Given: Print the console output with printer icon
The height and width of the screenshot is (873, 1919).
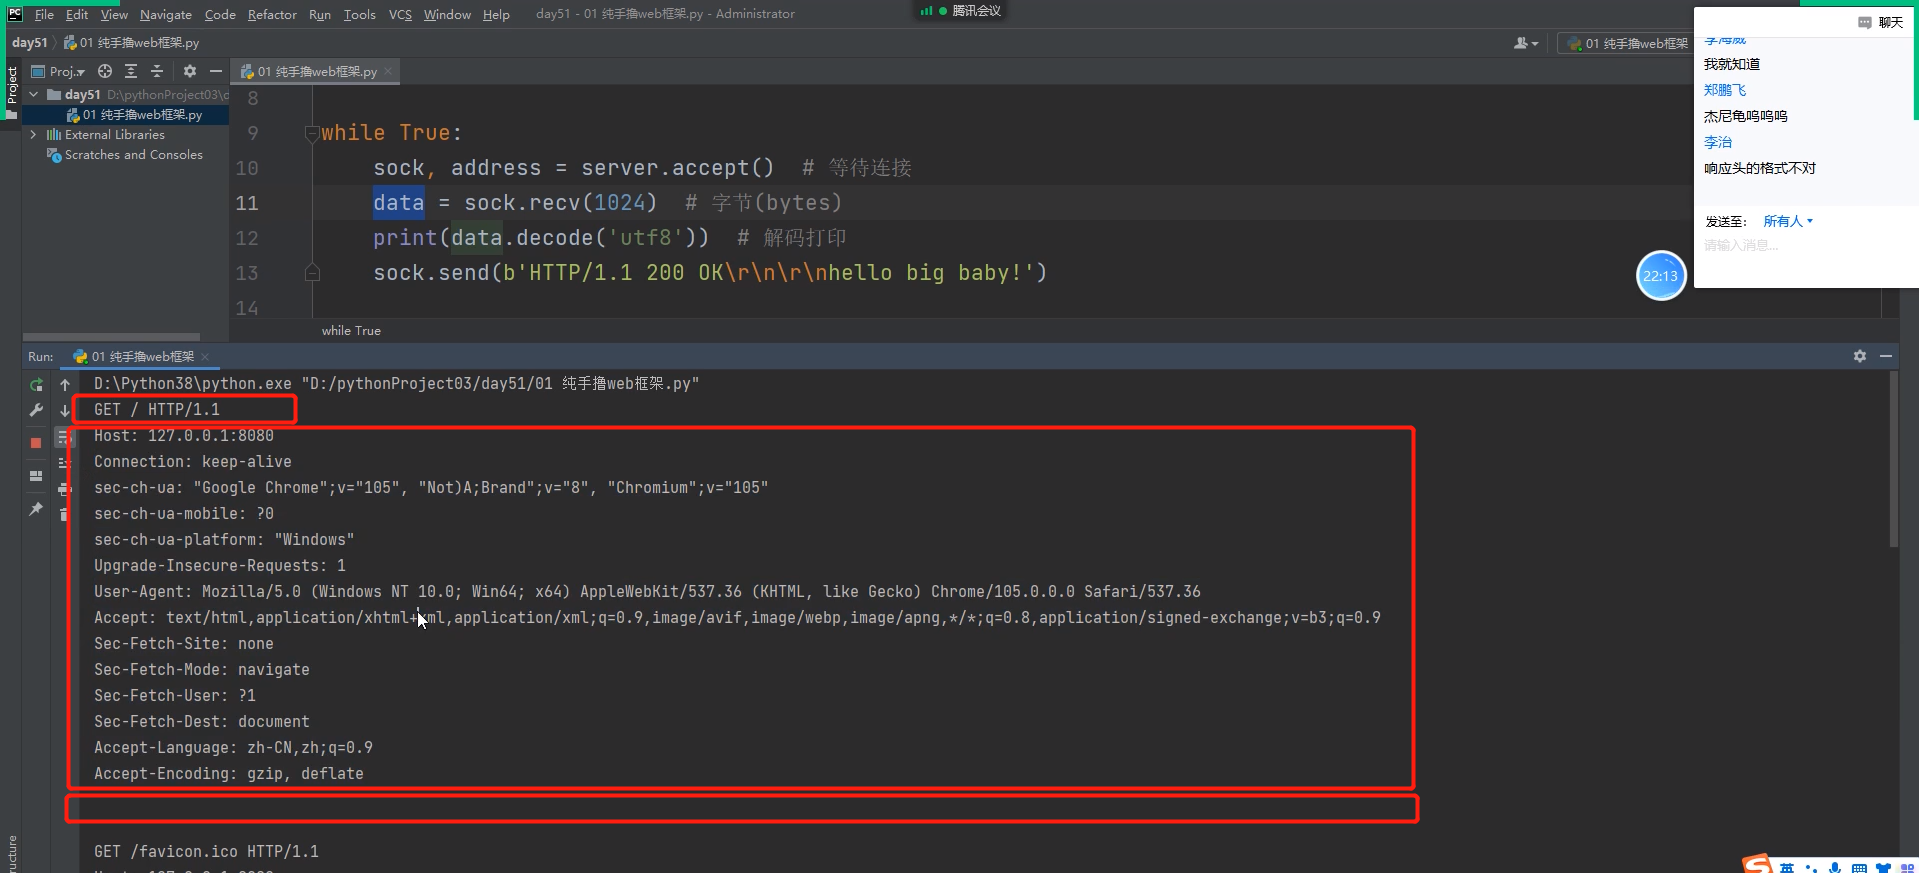Looking at the screenshot, I should pos(64,489).
